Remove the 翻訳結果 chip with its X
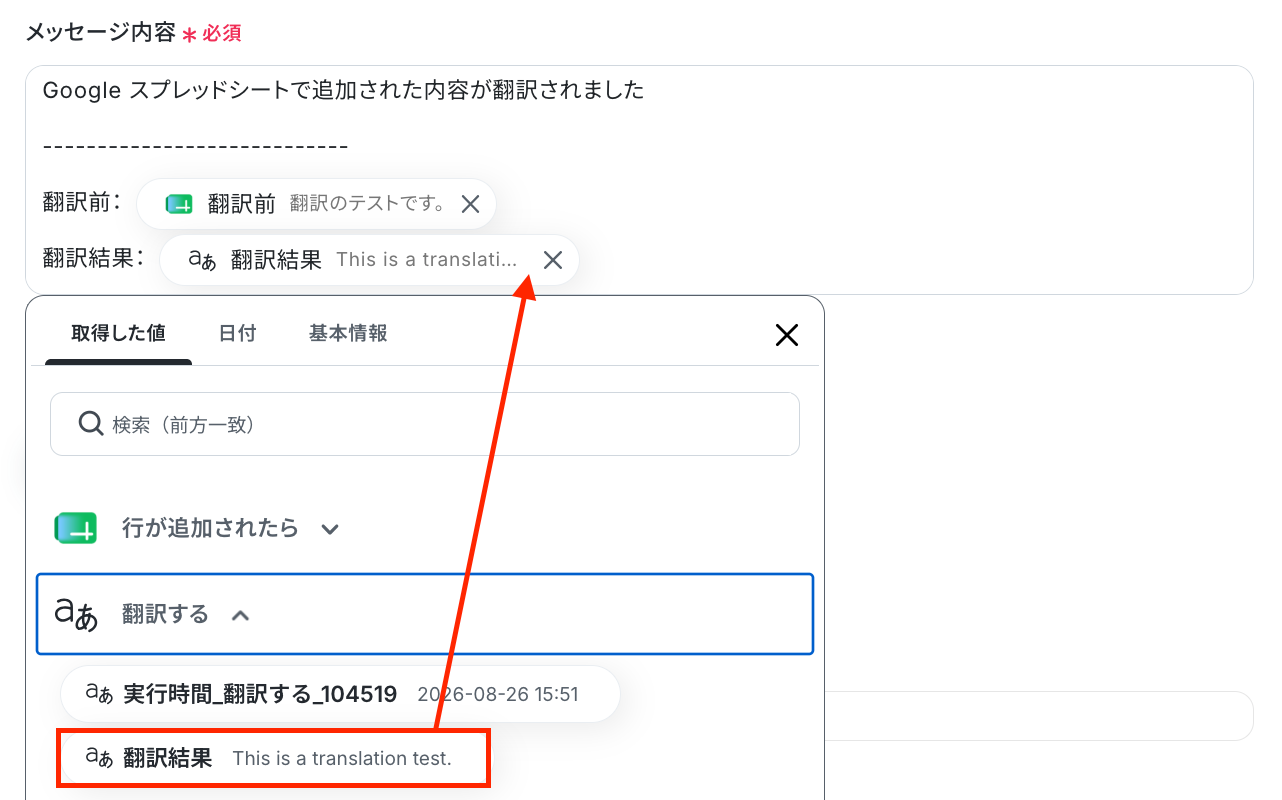The height and width of the screenshot is (800, 1282). click(x=552, y=260)
